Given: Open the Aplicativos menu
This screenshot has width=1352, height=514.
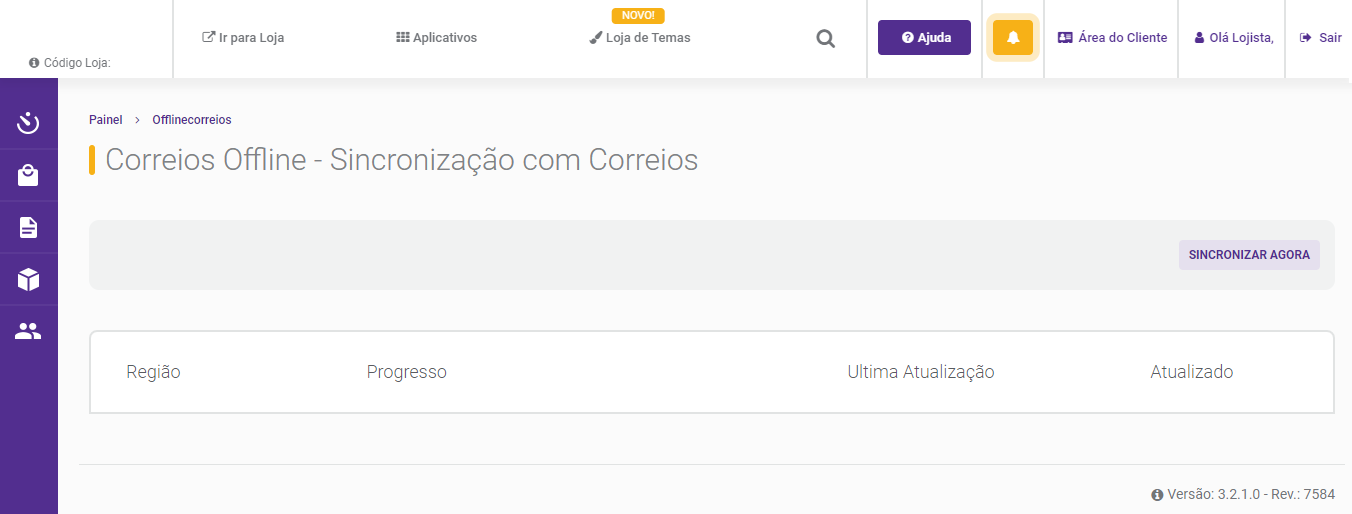Looking at the screenshot, I should click(x=437, y=38).
